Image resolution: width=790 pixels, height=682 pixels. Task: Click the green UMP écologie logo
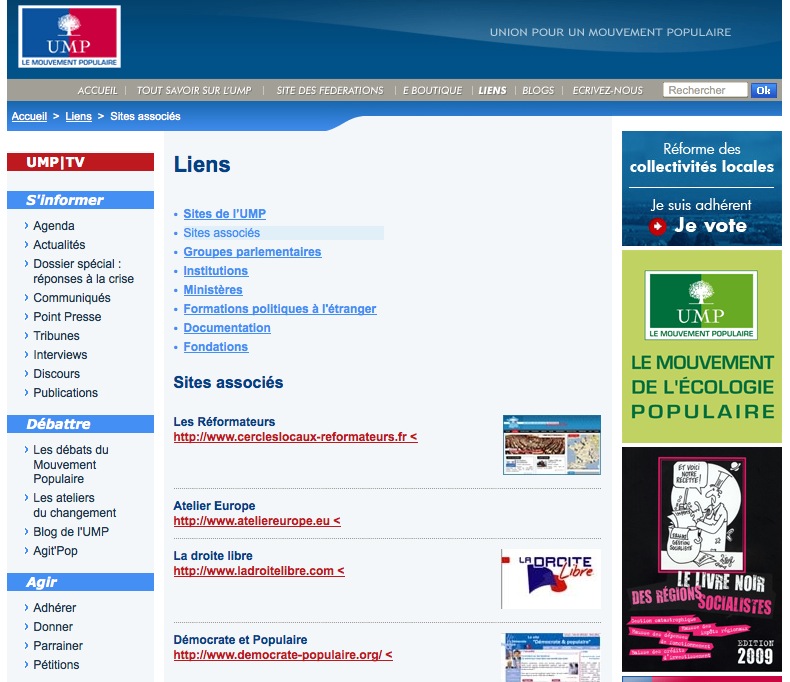pyautogui.click(x=701, y=305)
